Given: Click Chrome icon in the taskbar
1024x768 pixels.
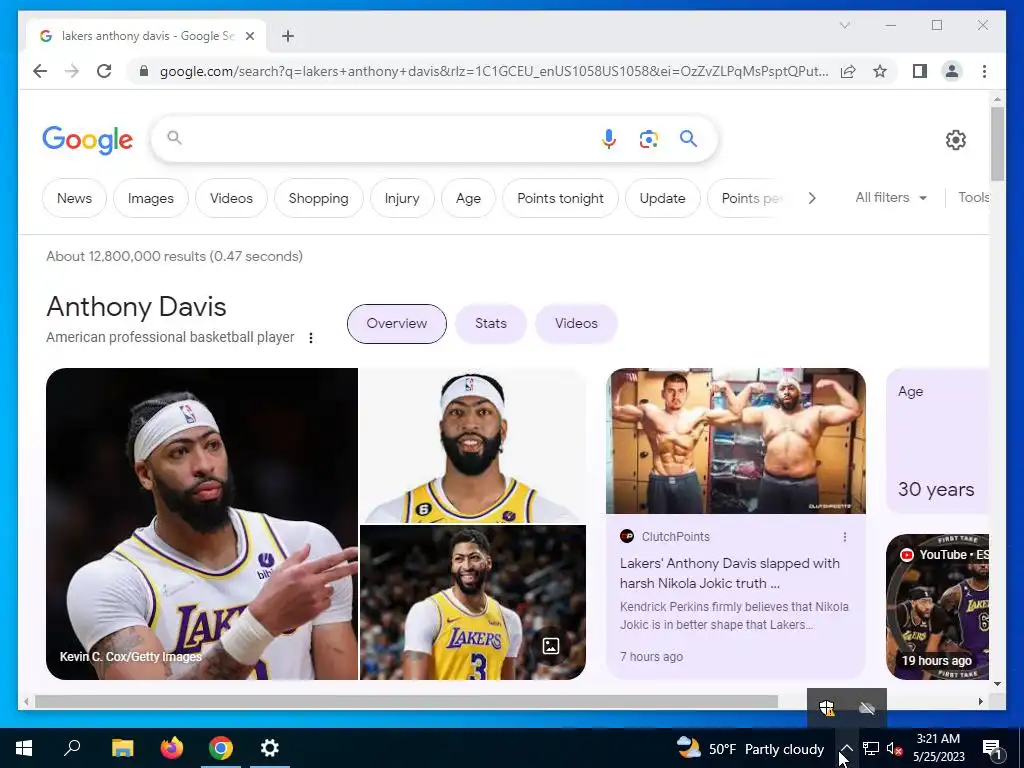Looking at the screenshot, I should click(x=221, y=748).
